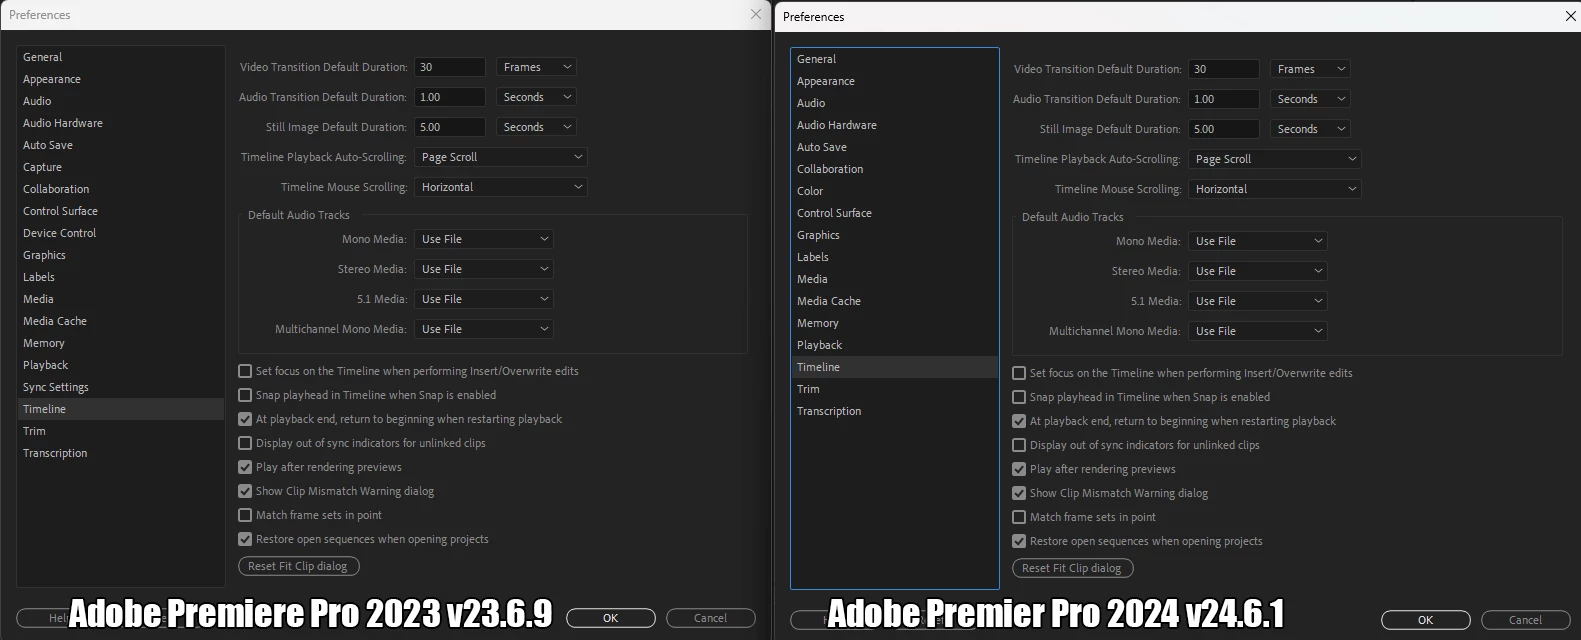The height and width of the screenshot is (640, 1581).
Task: Edit Video Transition Default Duration field, left window
Action: click(450, 67)
